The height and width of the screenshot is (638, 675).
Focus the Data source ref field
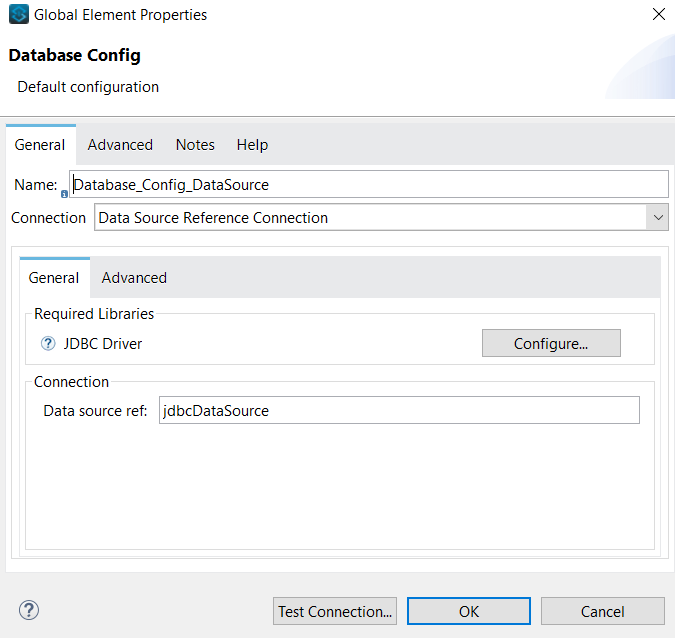tap(398, 410)
